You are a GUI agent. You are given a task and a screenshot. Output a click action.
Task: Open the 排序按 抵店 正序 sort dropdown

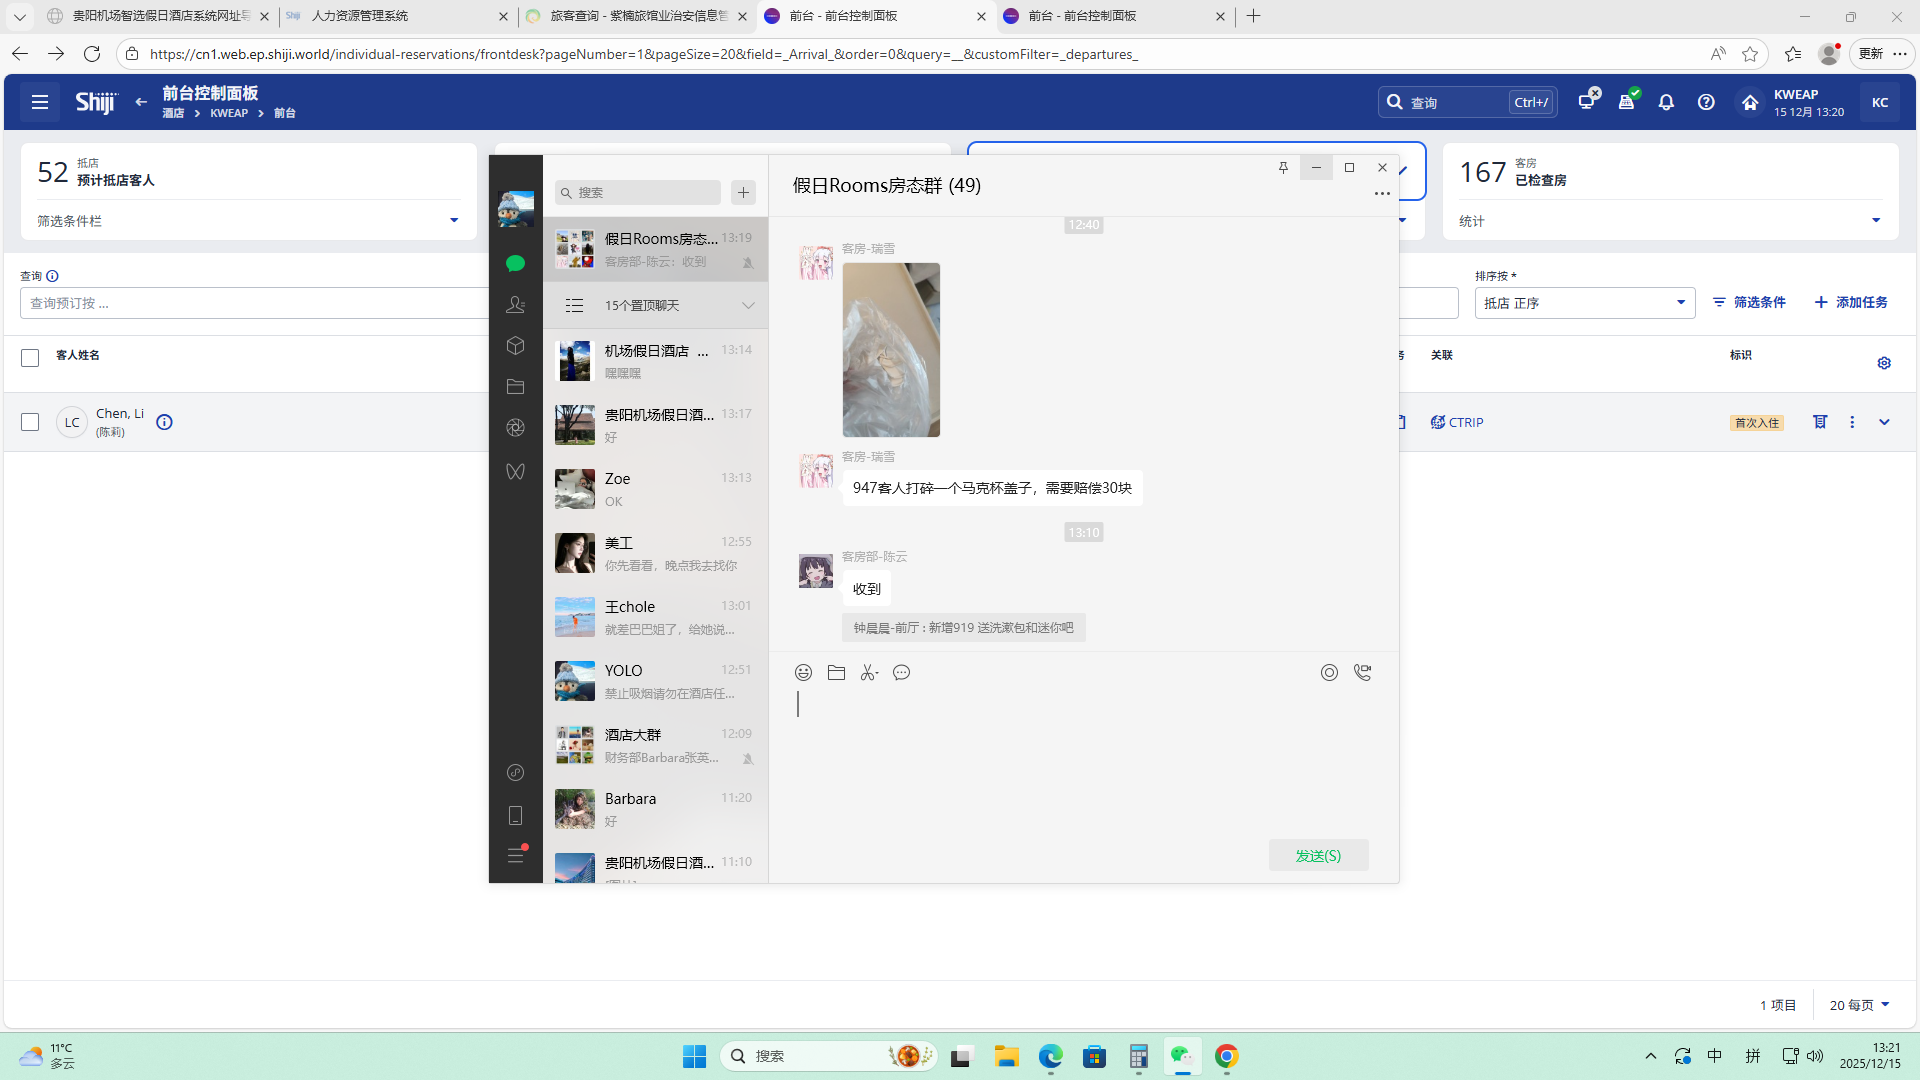coord(1584,303)
